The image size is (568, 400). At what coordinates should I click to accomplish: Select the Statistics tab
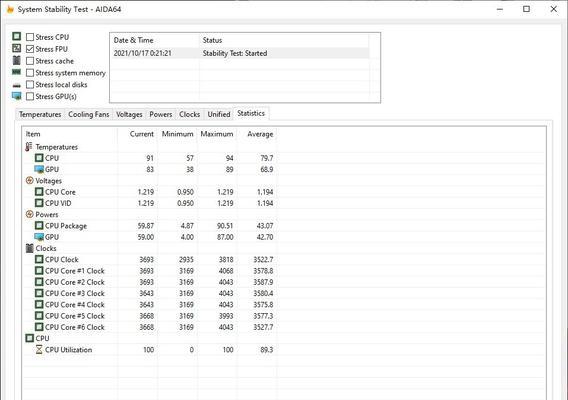pos(251,113)
